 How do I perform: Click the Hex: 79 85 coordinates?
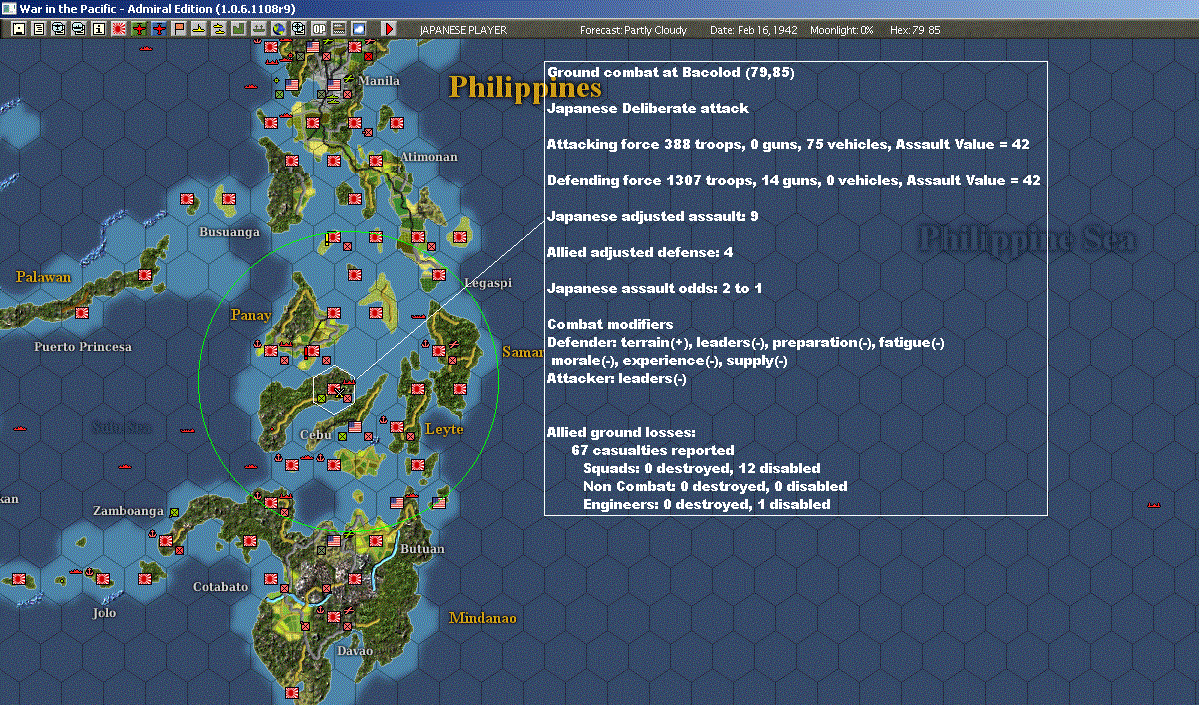[915, 30]
